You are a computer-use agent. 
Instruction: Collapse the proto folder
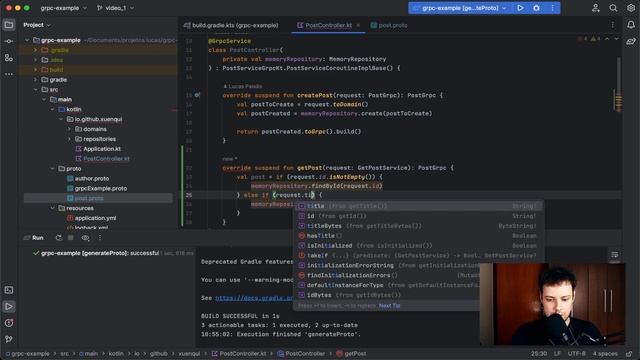click(x=53, y=169)
